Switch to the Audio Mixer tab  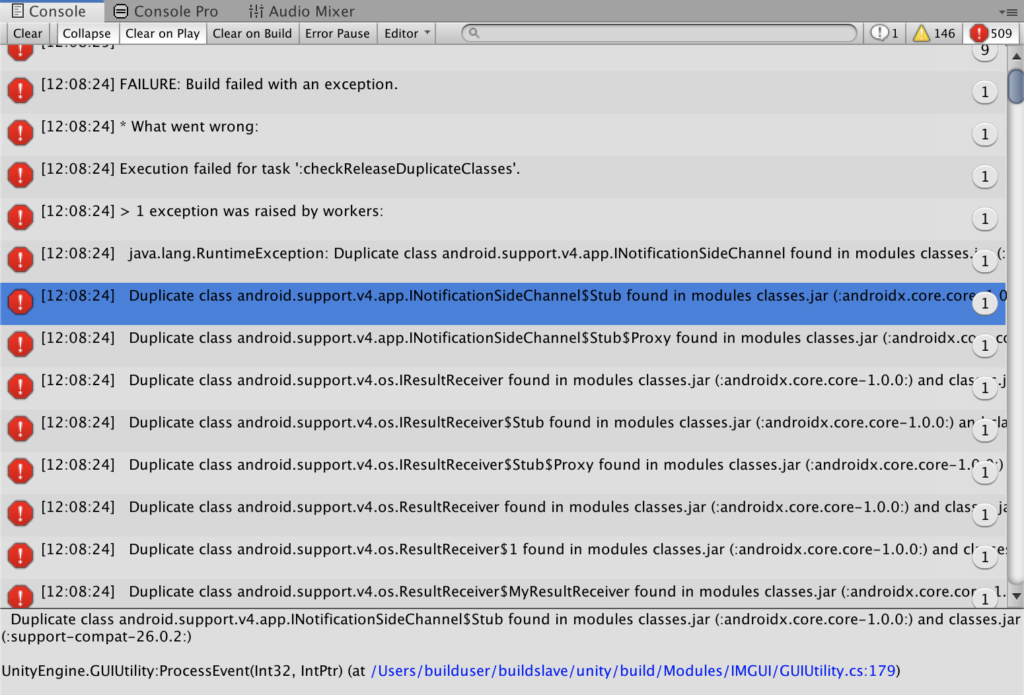click(300, 11)
